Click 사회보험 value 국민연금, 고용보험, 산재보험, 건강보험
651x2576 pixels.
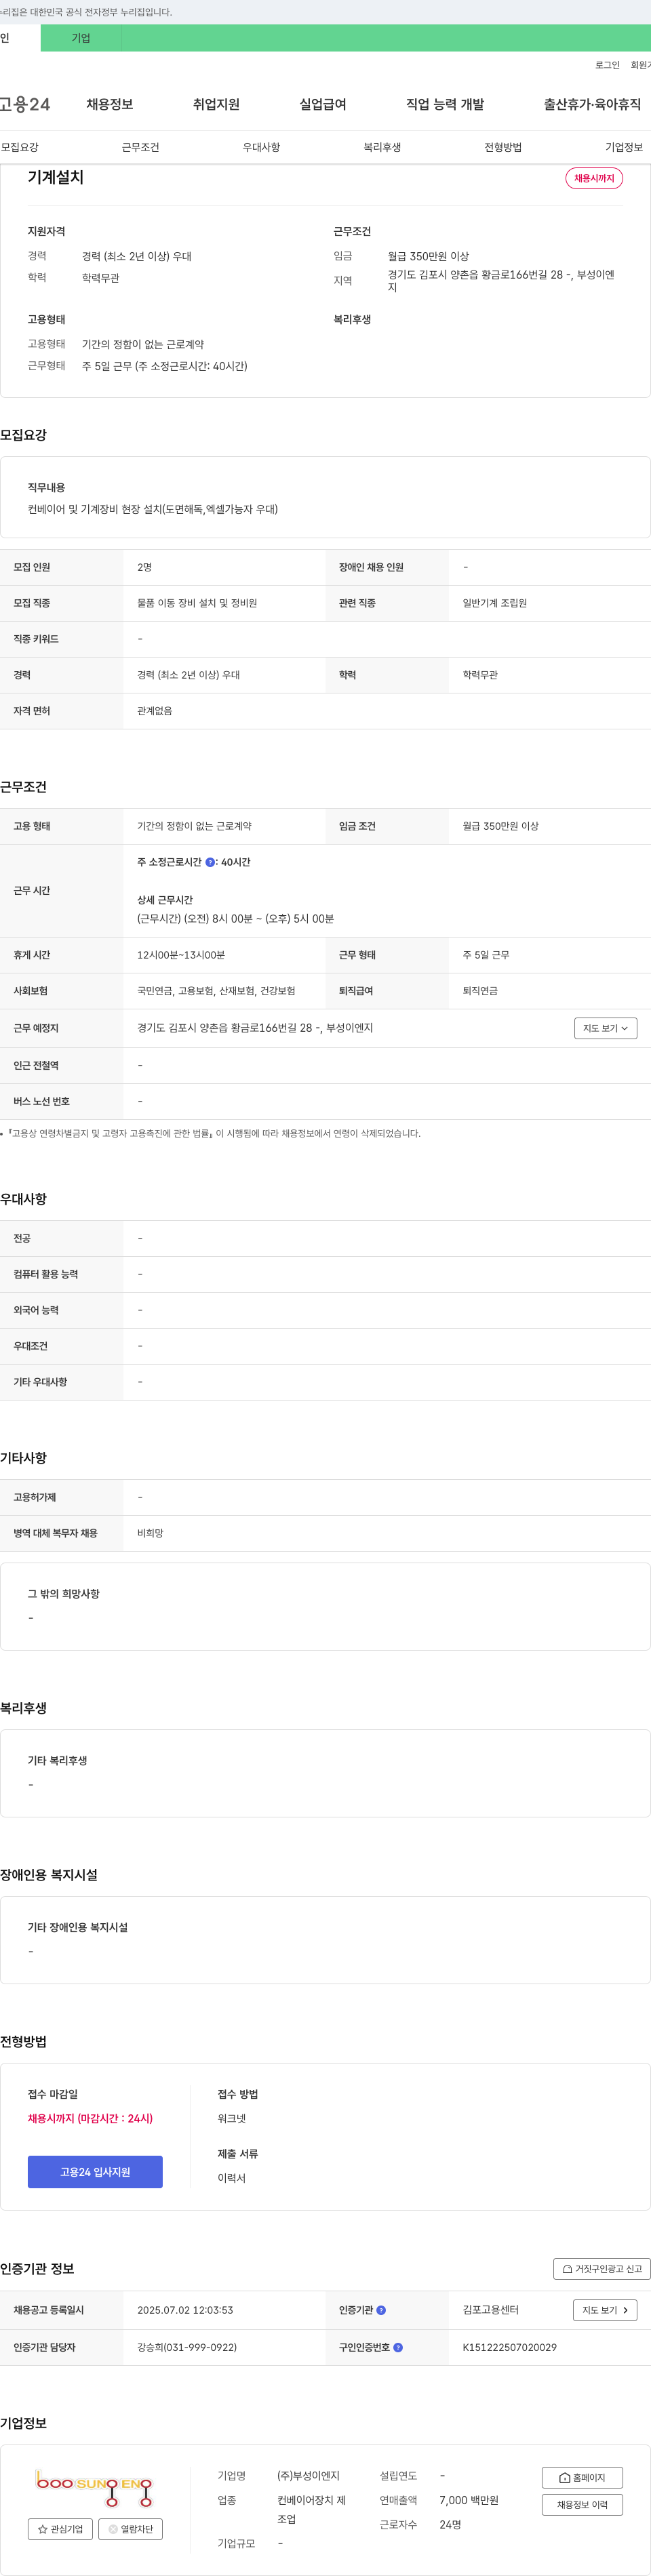click(216, 991)
